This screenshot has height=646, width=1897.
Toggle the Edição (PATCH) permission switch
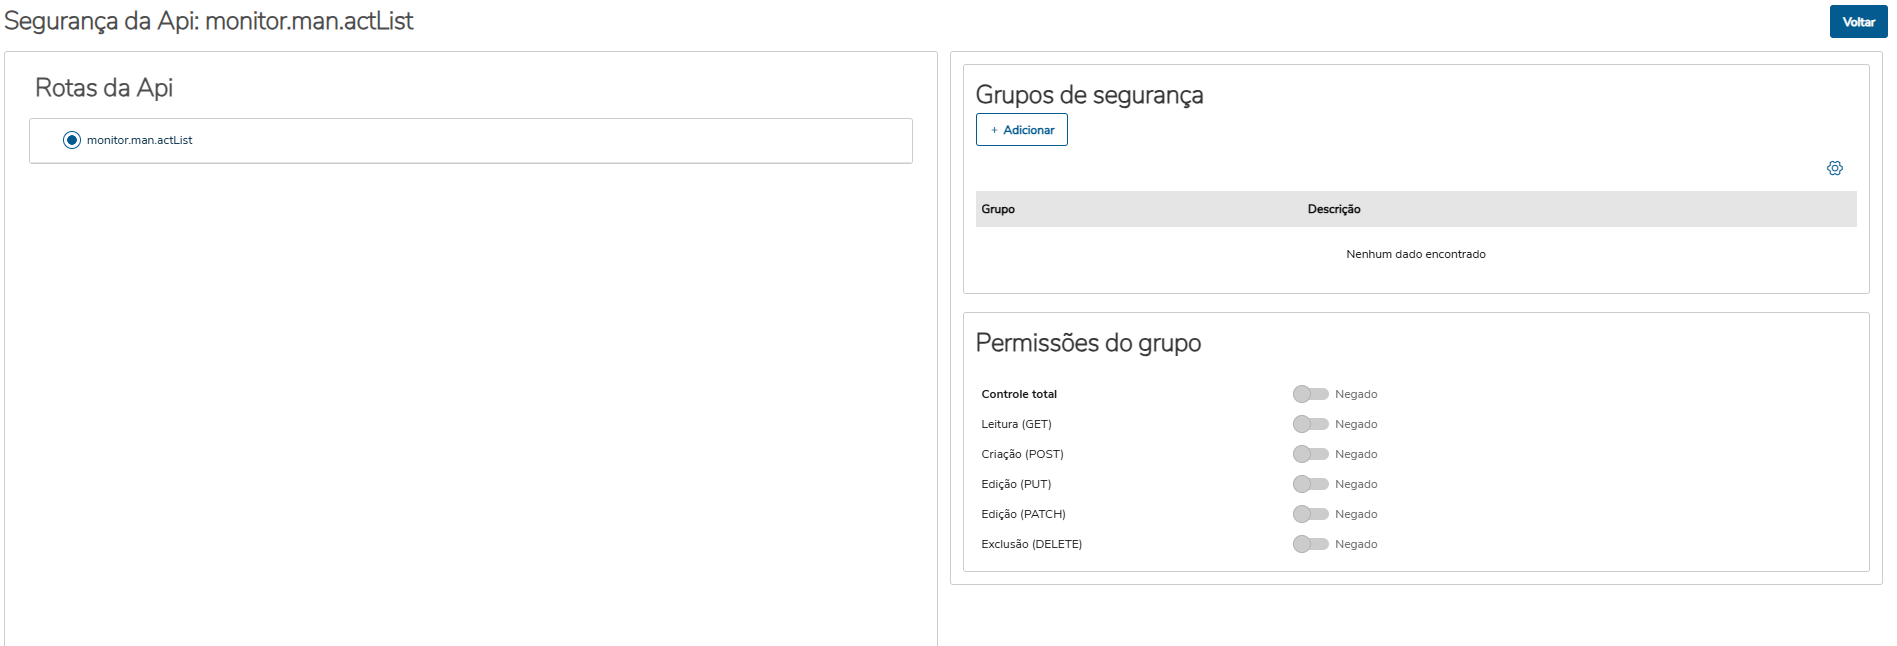click(1310, 514)
